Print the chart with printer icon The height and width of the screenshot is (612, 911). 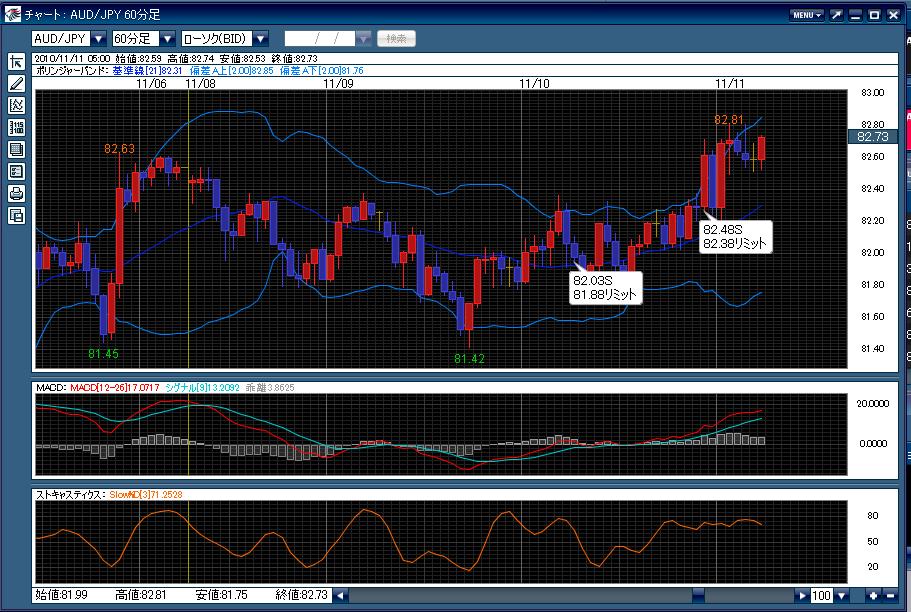[16, 194]
